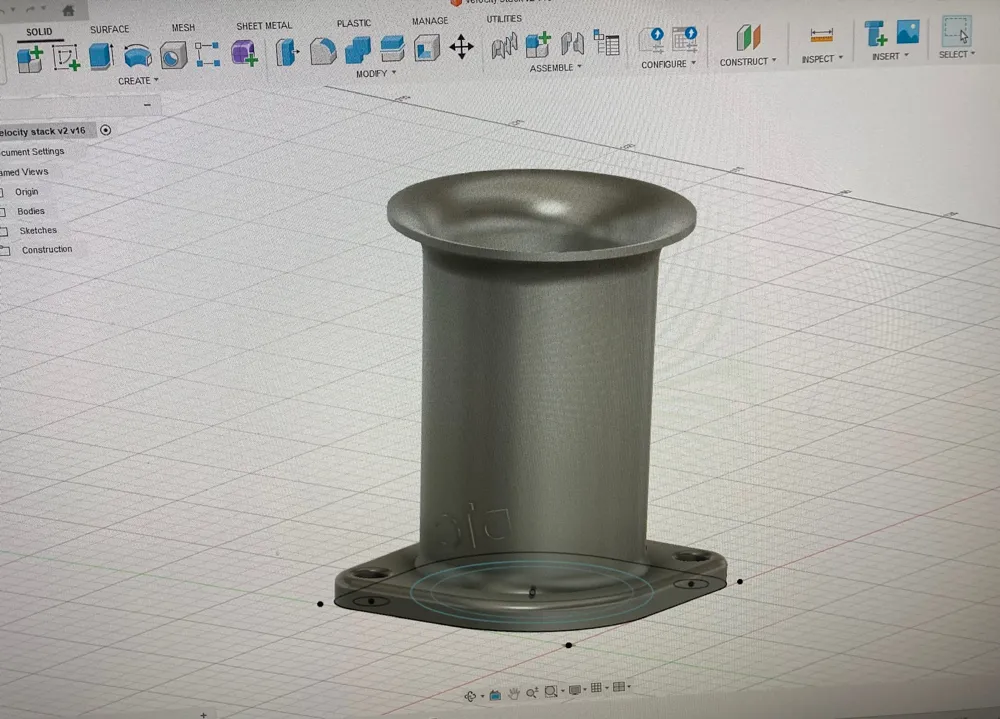This screenshot has height=719, width=1000.
Task: Click the first Configure icon
Action: [x=652, y=41]
